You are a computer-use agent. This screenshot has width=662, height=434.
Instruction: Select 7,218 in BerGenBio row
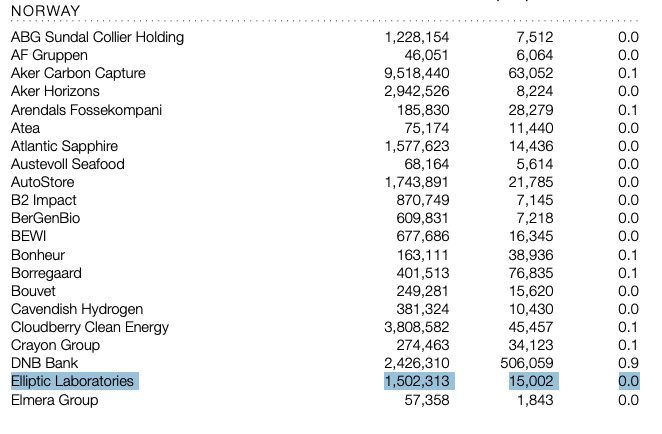point(534,218)
